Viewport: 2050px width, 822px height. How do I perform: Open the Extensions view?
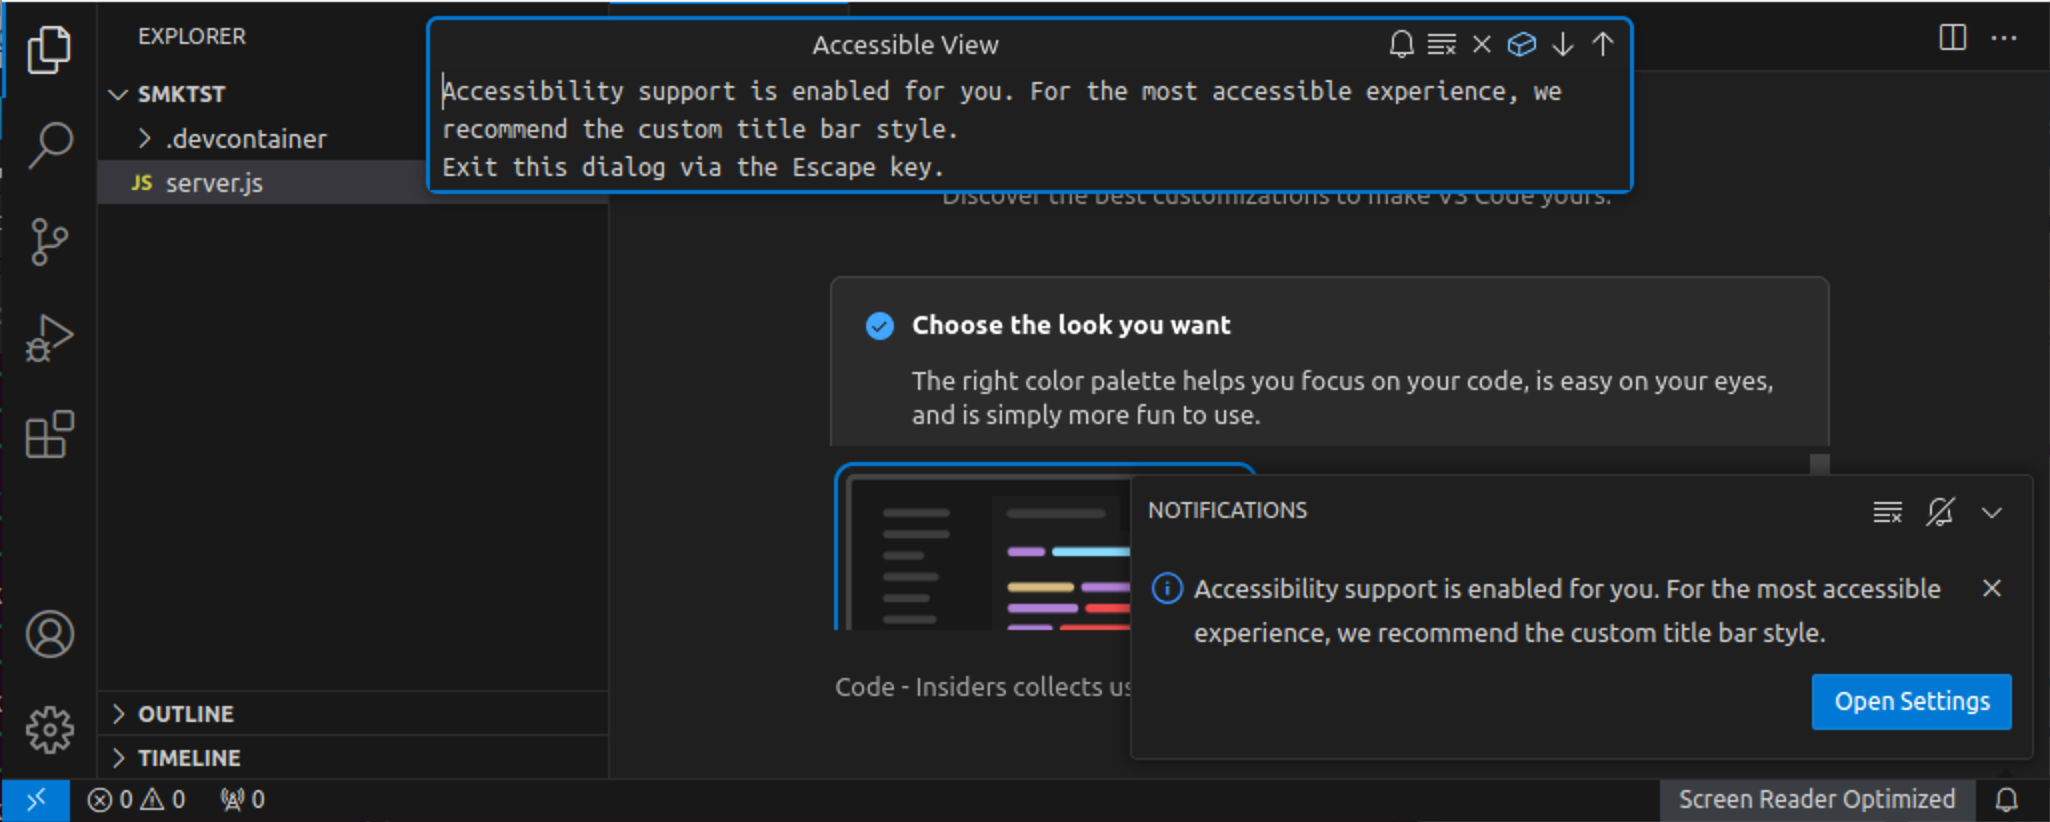(49, 434)
